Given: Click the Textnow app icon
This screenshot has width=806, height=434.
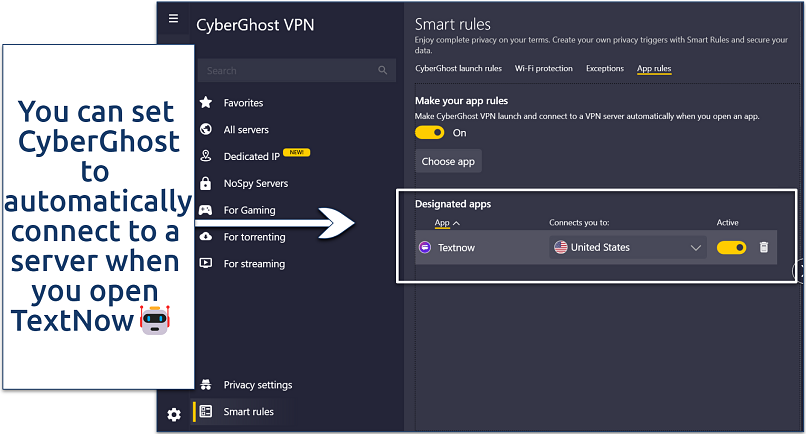Looking at the screenshot, I should tap(425, 247).
